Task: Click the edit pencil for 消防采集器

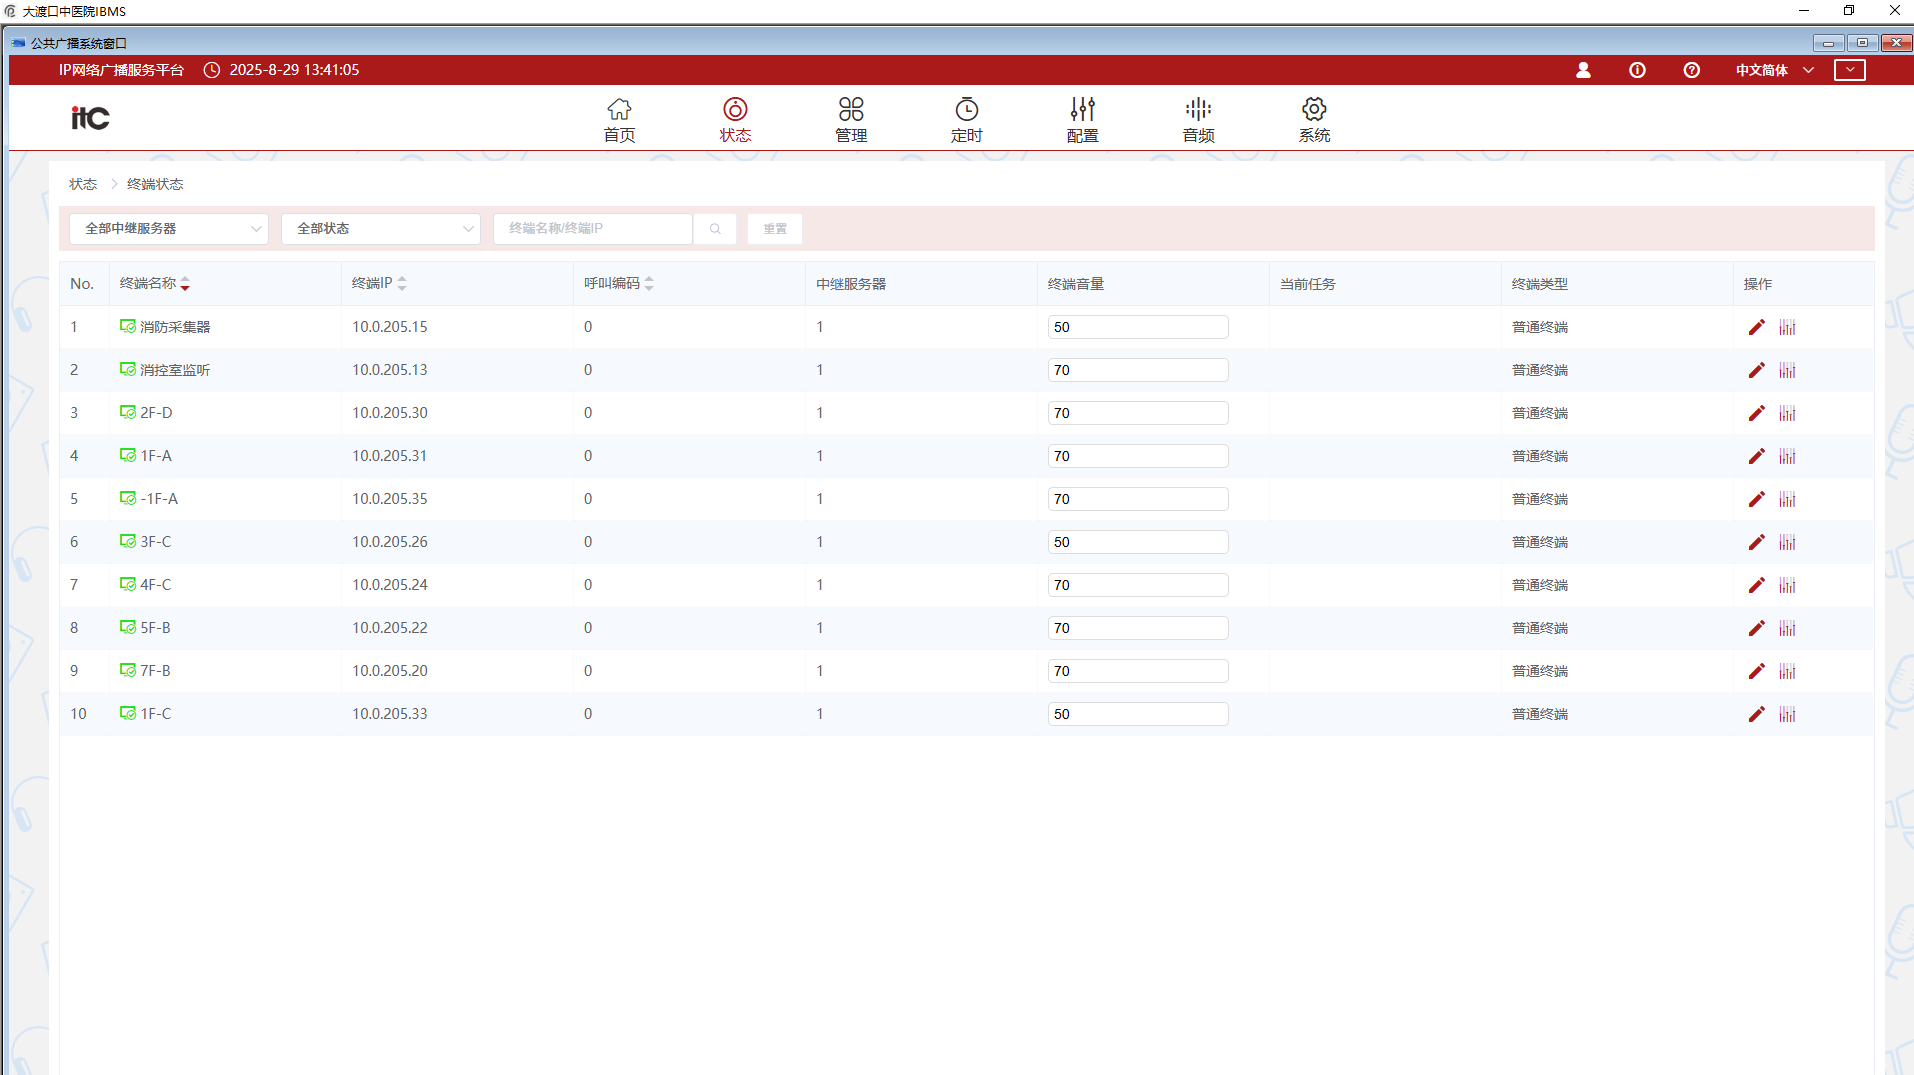Action: [x=1756, y=327]
